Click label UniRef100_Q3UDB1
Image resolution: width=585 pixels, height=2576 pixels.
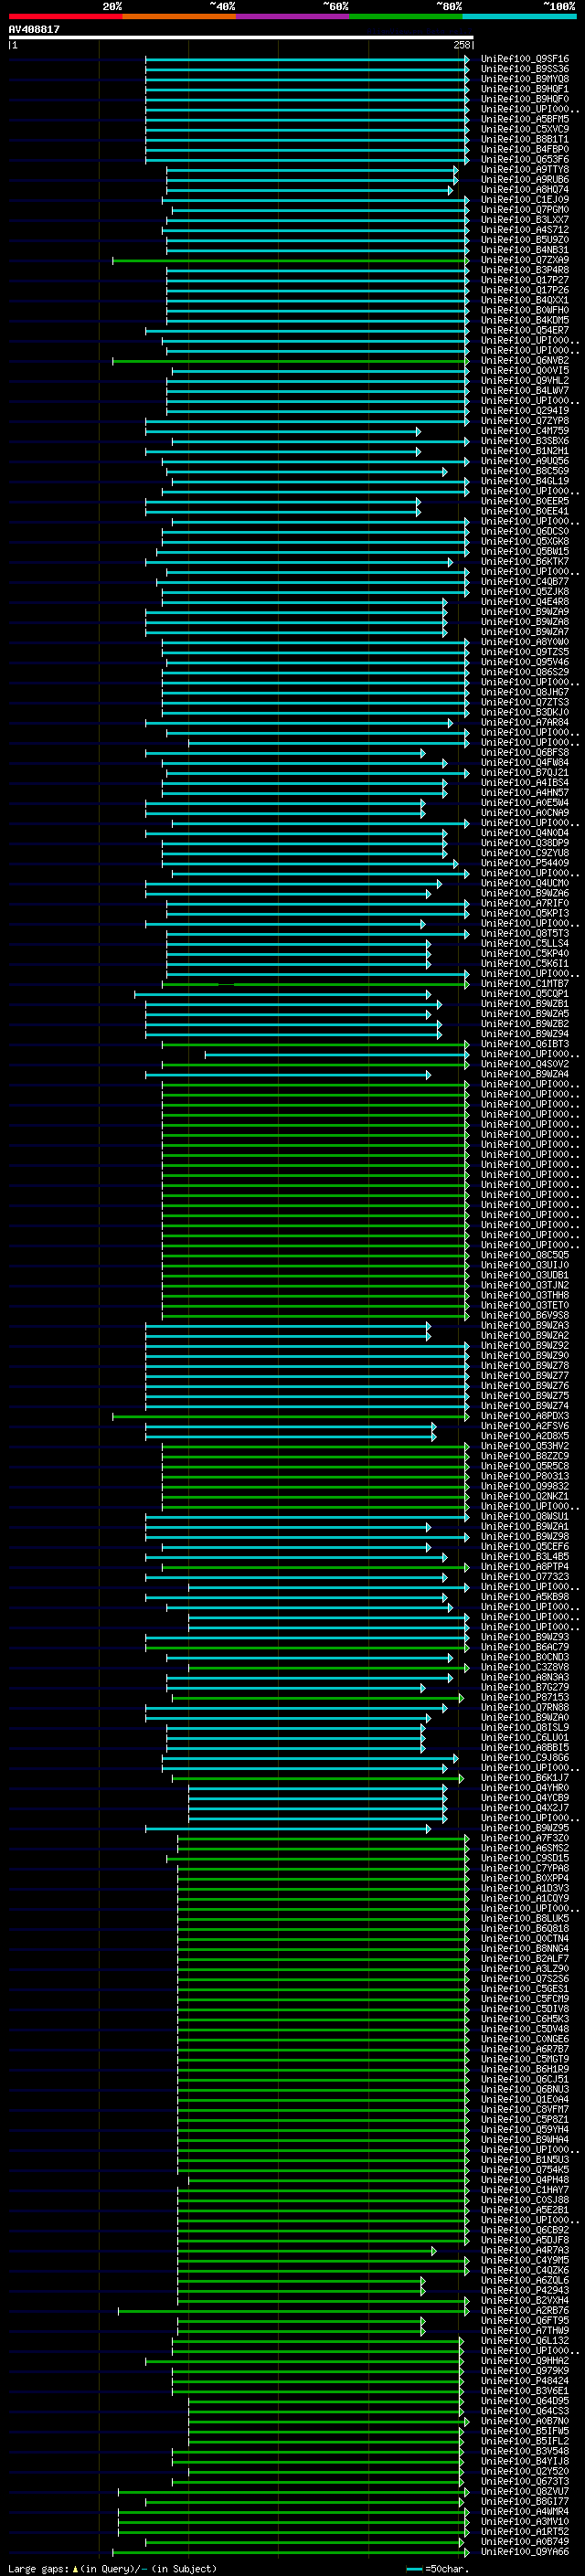click(525, 1275)
